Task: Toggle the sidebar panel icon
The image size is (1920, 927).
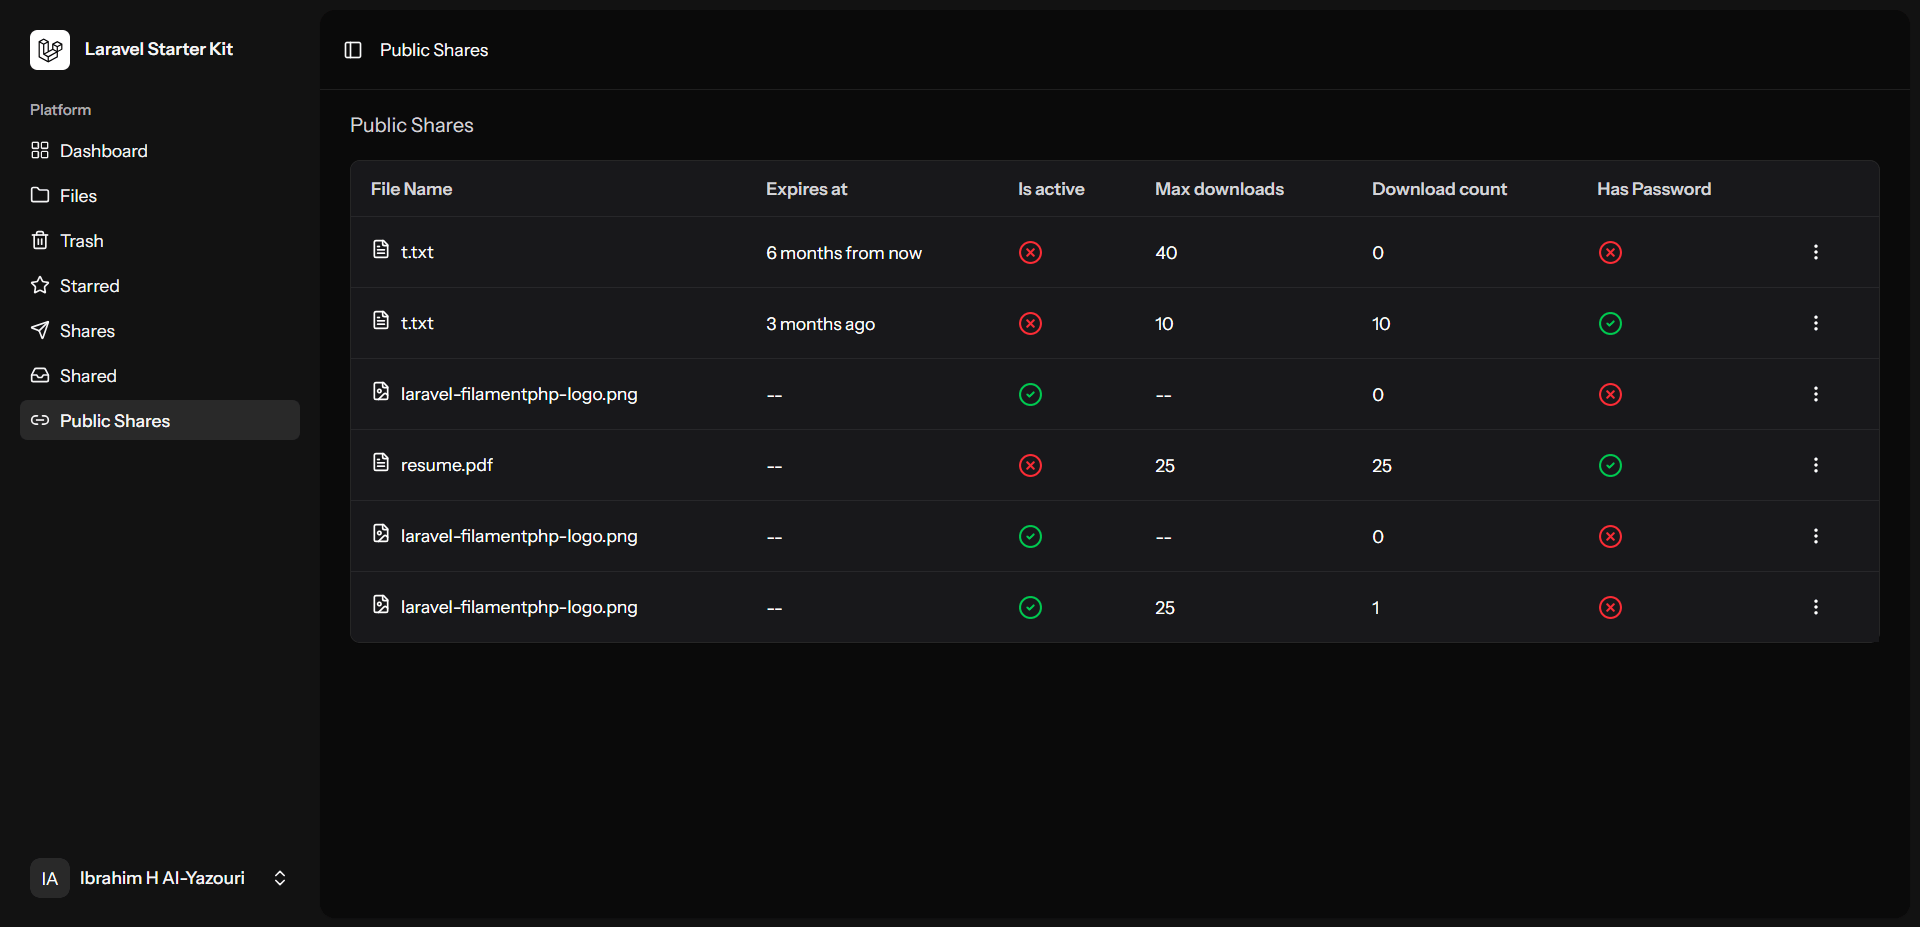Action: click(x=353, y=50)
